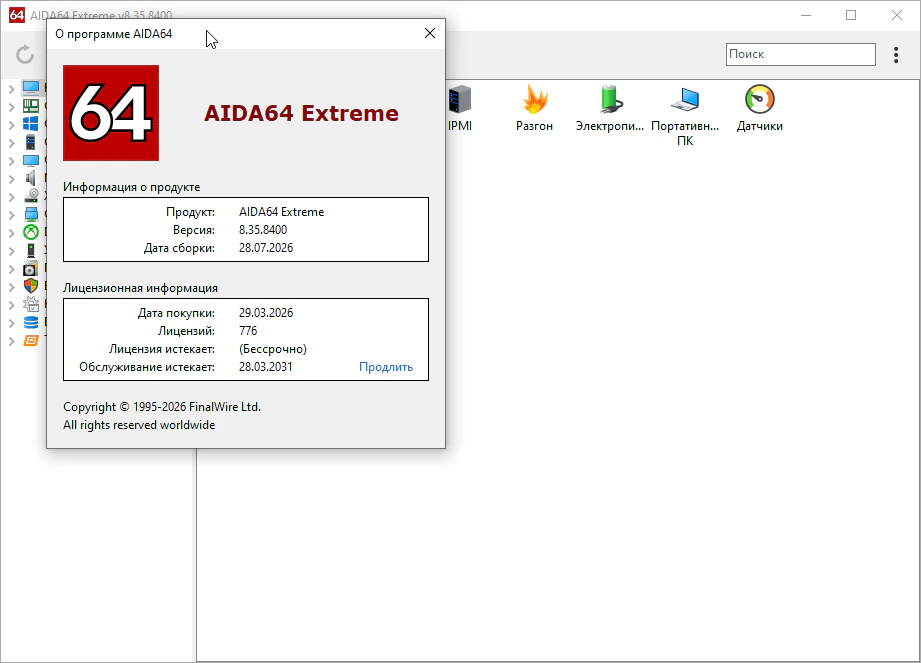
Task: Click the large 64 logo in About dialog
Action: tap(111, 113)
